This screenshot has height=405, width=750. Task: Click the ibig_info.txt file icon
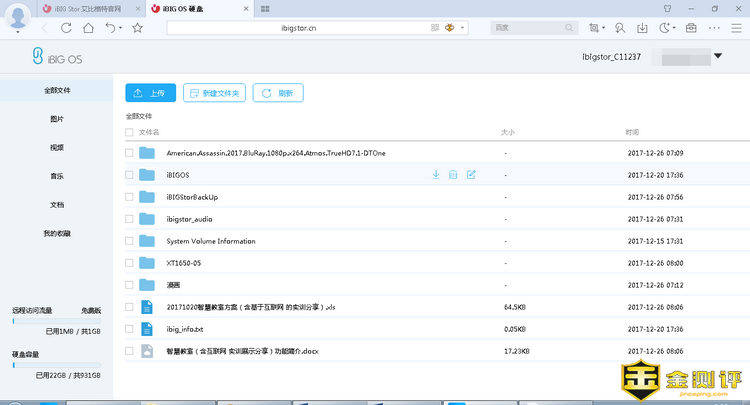pyautogui.click(x=147, y=329)
